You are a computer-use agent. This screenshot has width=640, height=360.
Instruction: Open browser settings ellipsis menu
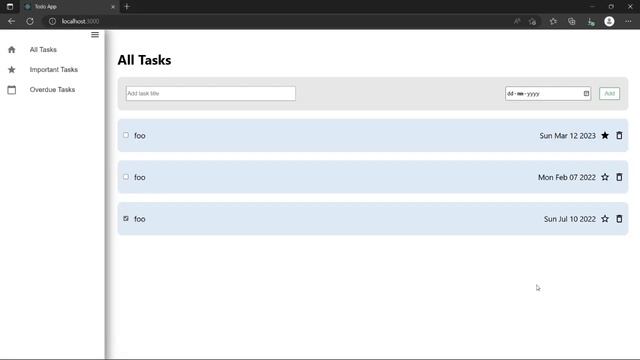(628, 21)
